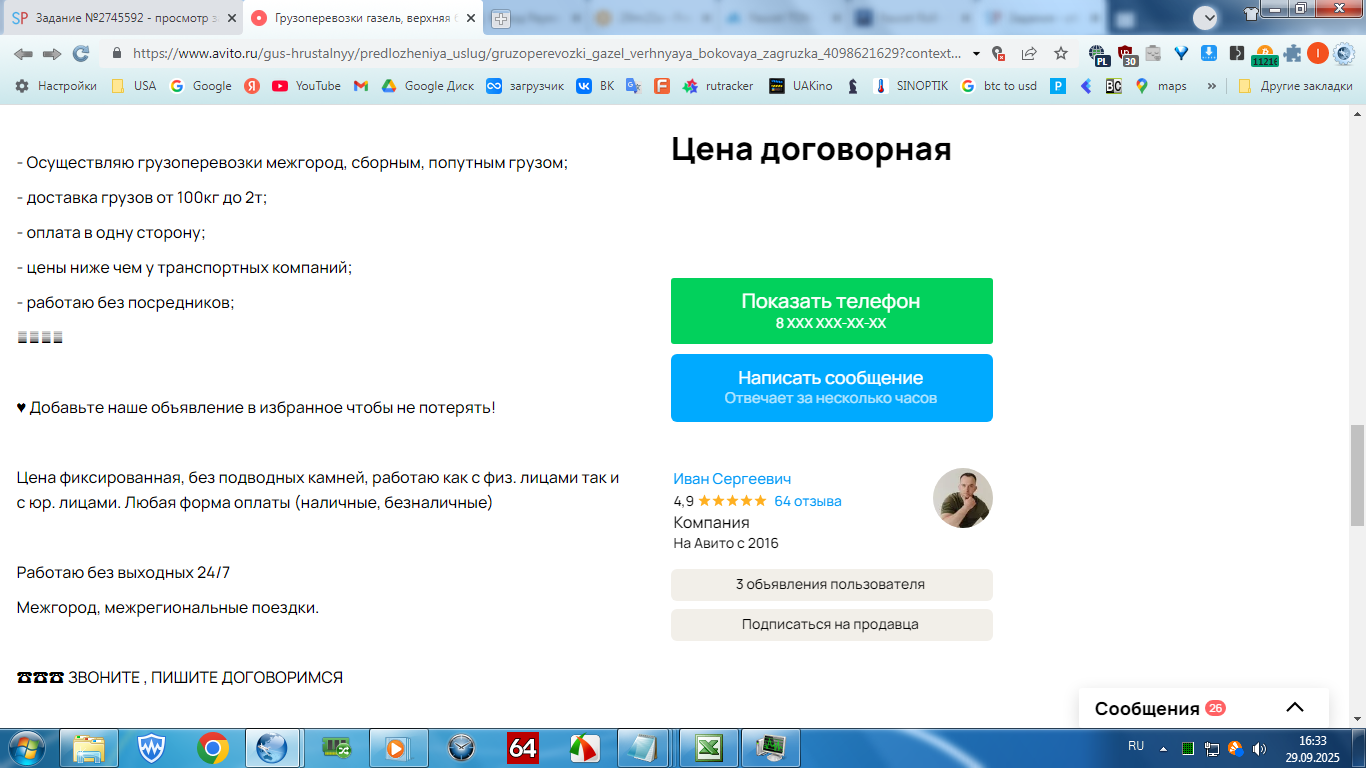1366x768 pixels.
Task: Switch the RU input language indicator
Action: 1136,746
